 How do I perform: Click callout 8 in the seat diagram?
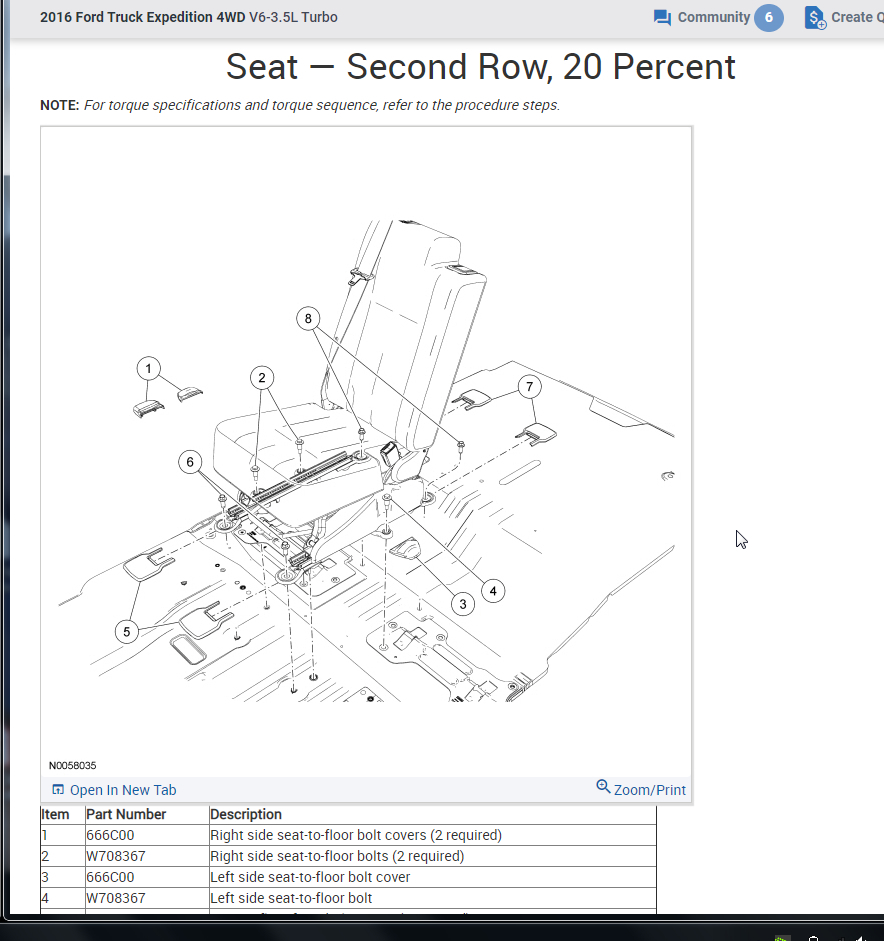308,319
